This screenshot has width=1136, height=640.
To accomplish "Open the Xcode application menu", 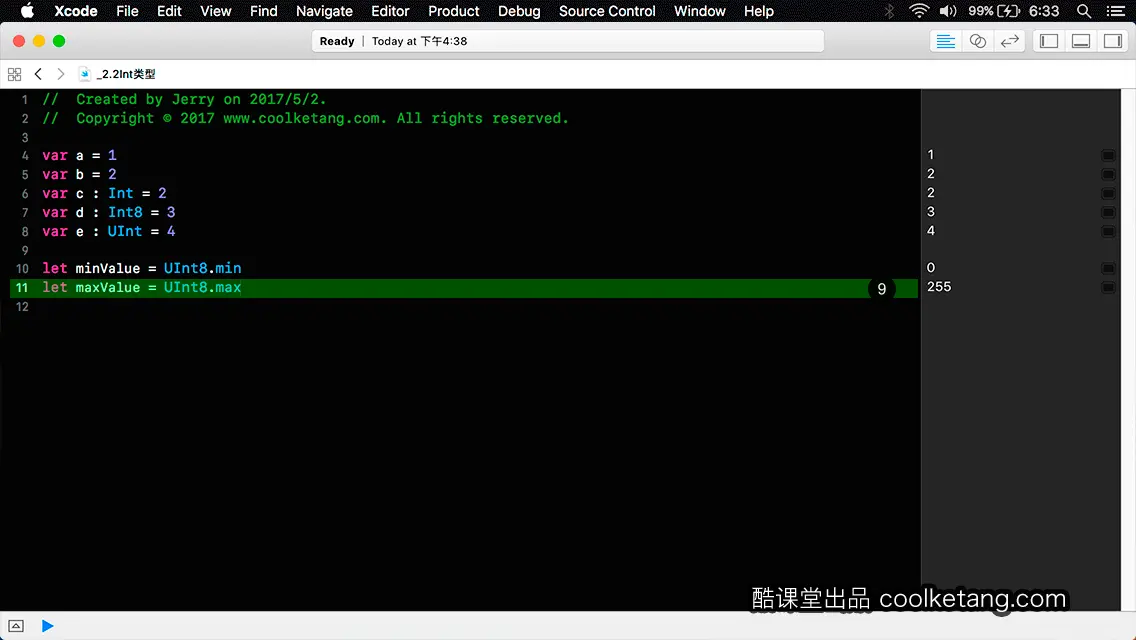I will 75,11.
